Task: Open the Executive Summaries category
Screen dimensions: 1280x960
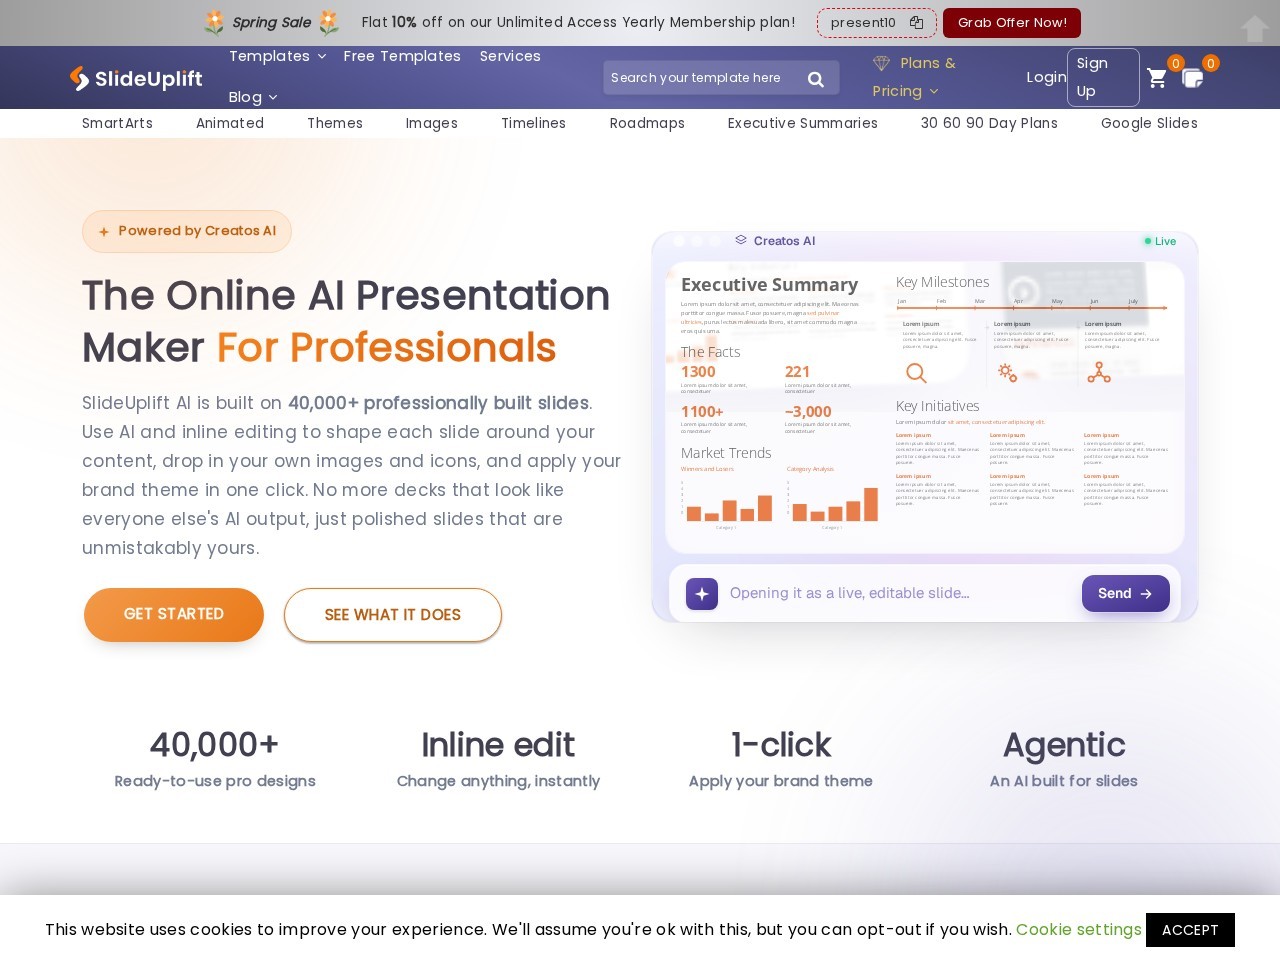Action: (803, 123)
